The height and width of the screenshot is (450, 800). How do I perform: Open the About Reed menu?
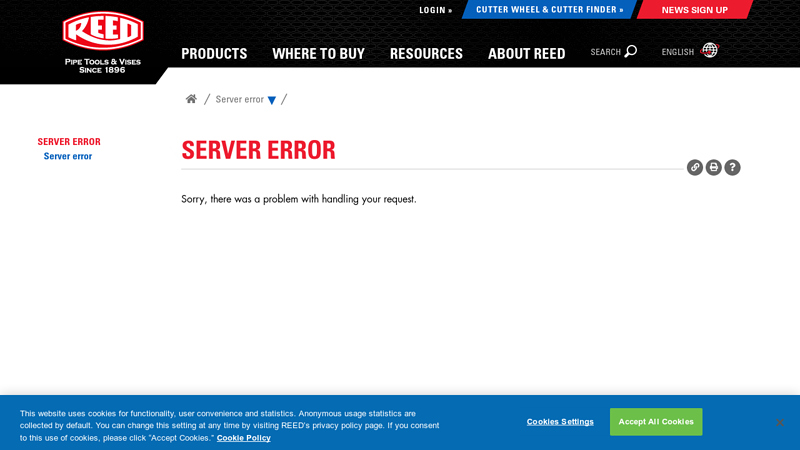click(526, 54)
